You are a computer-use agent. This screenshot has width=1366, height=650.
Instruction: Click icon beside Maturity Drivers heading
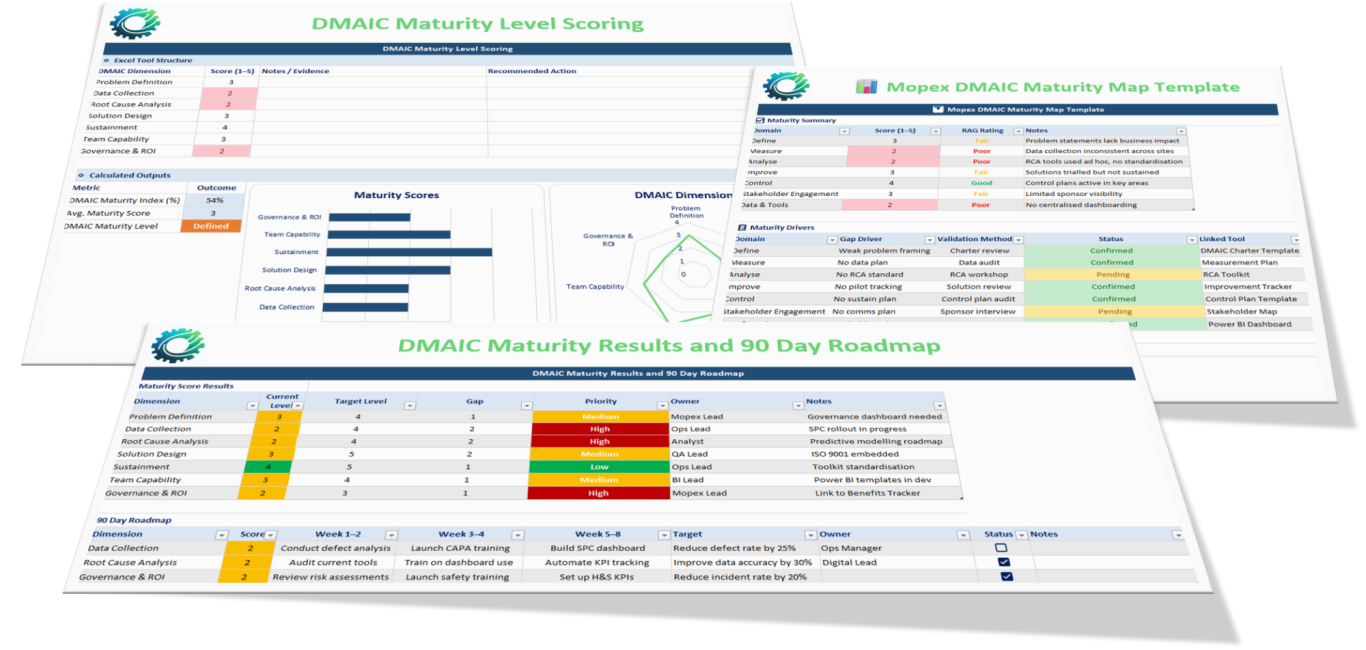(741, 228)
